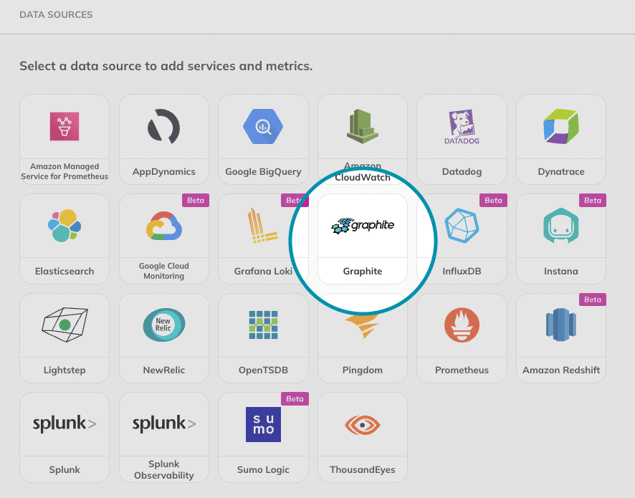The image size is (635, 498).
Task: Click the InfluxDB name text
Action: pos(462,271)
